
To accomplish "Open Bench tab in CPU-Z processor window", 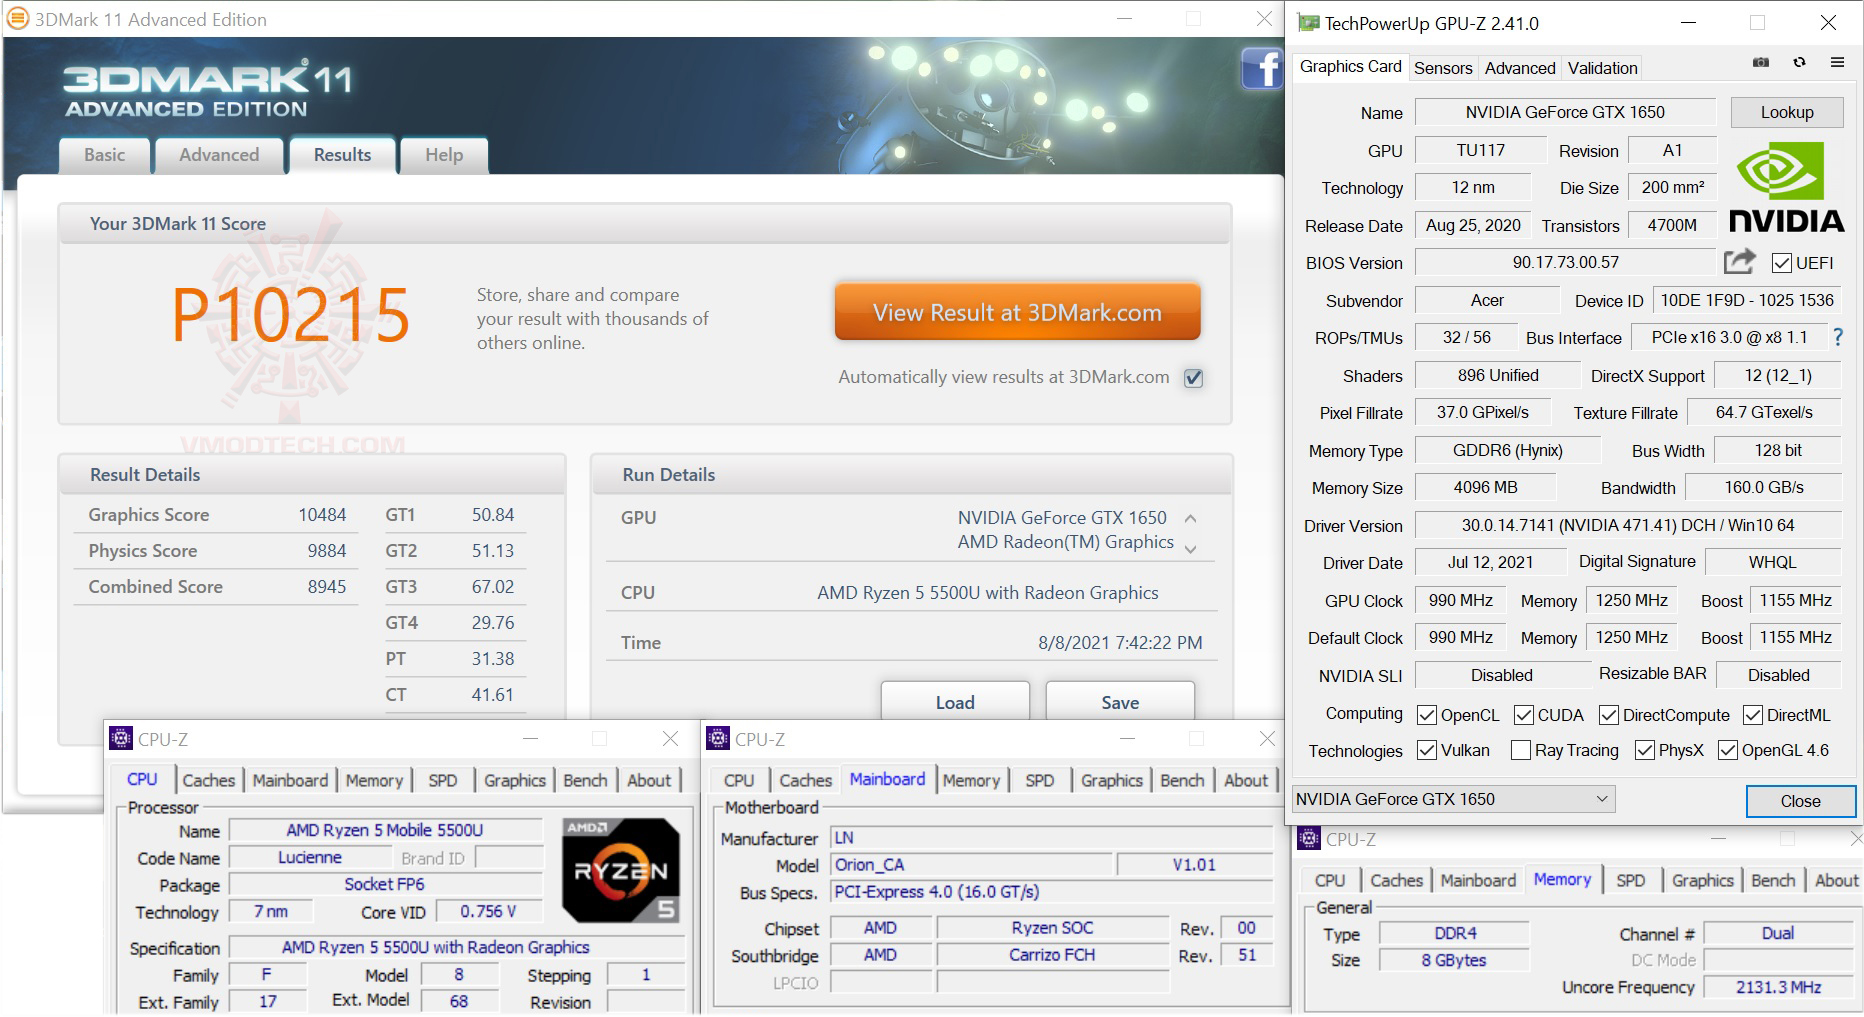I will click(x=585, y=780).
